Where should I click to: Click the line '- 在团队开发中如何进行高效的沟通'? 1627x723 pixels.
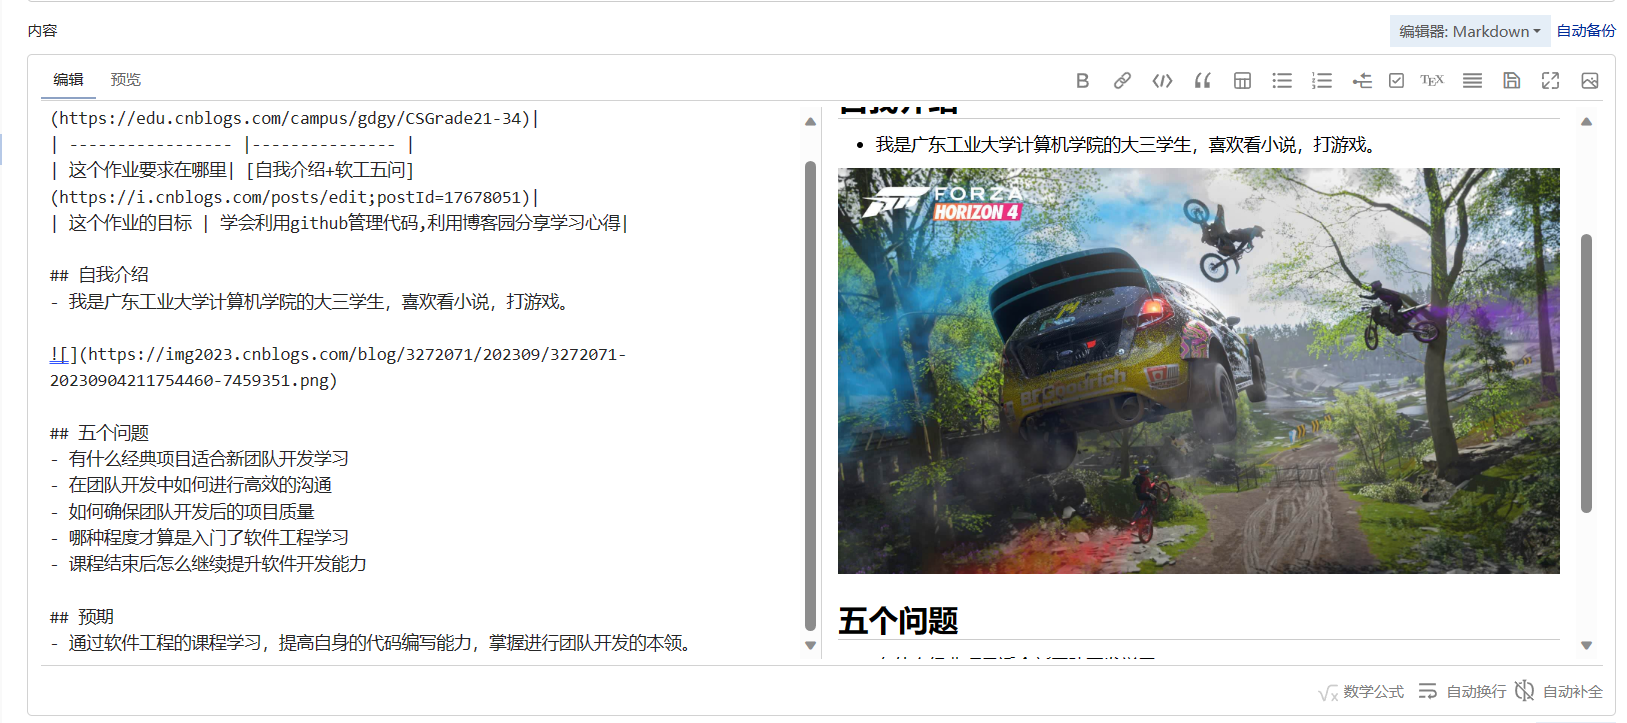coord(191,485)
